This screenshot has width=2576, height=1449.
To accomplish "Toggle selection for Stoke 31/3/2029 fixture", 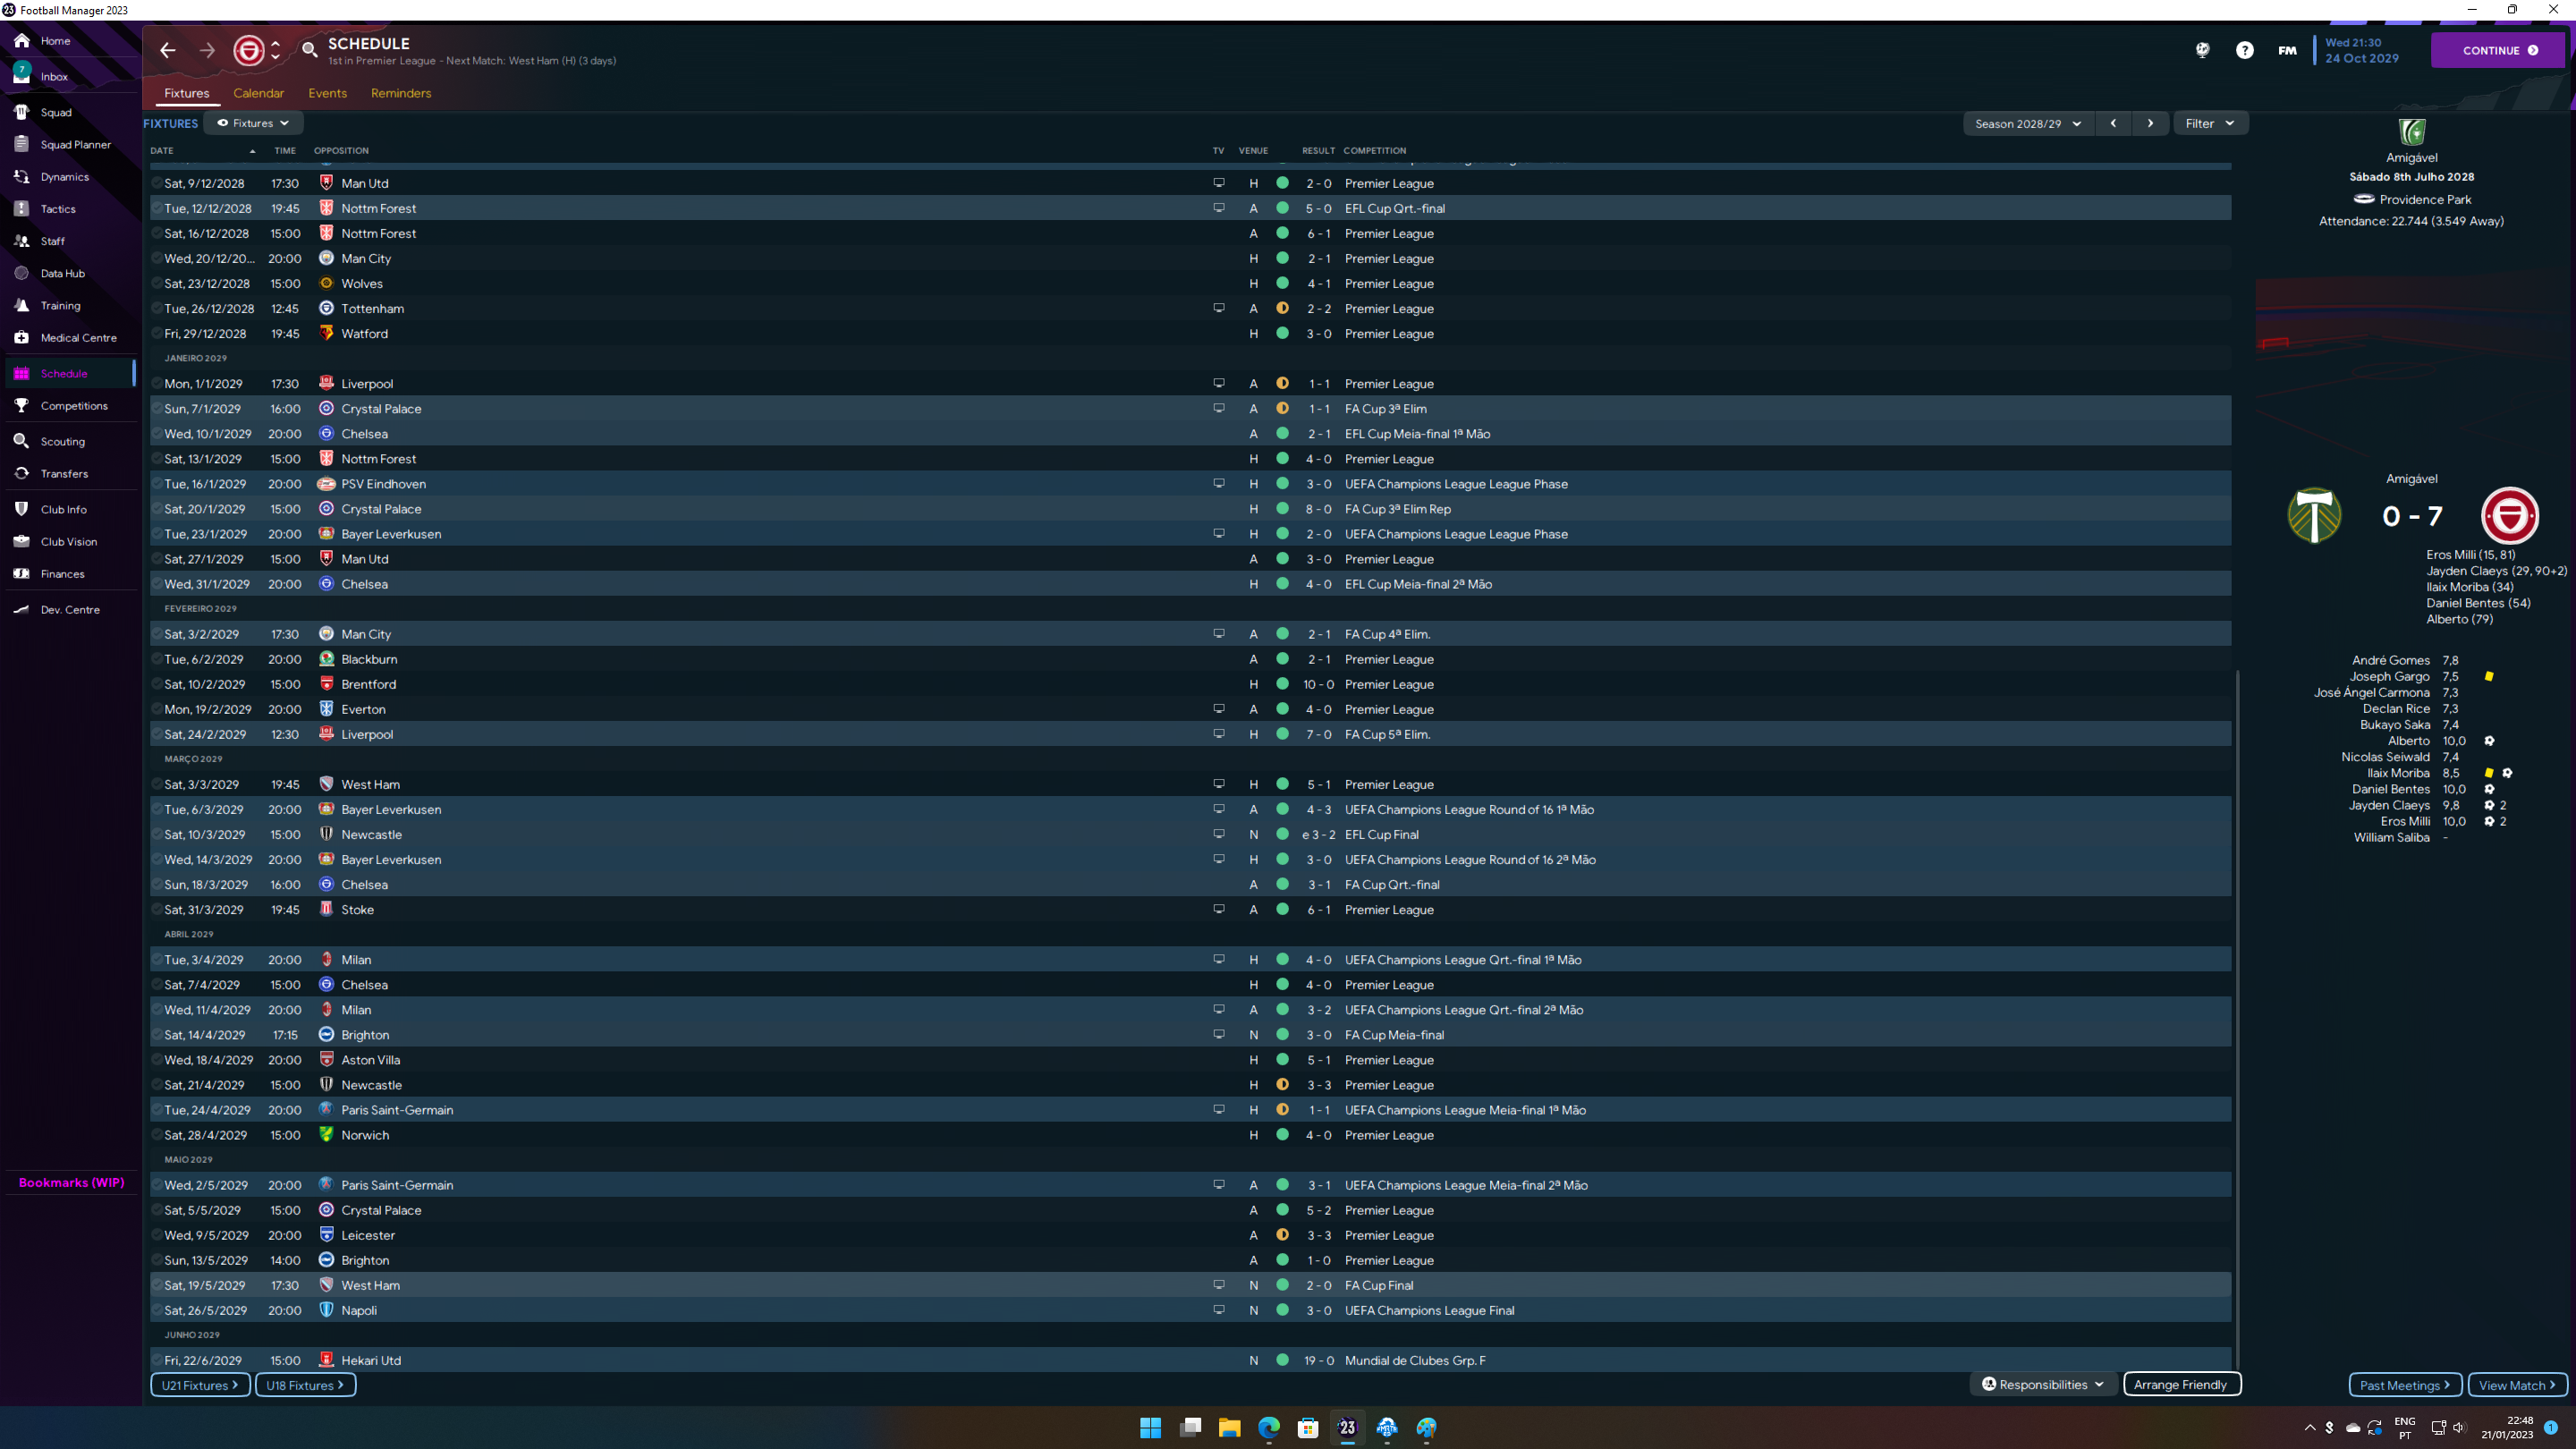I will pos(157,910).
